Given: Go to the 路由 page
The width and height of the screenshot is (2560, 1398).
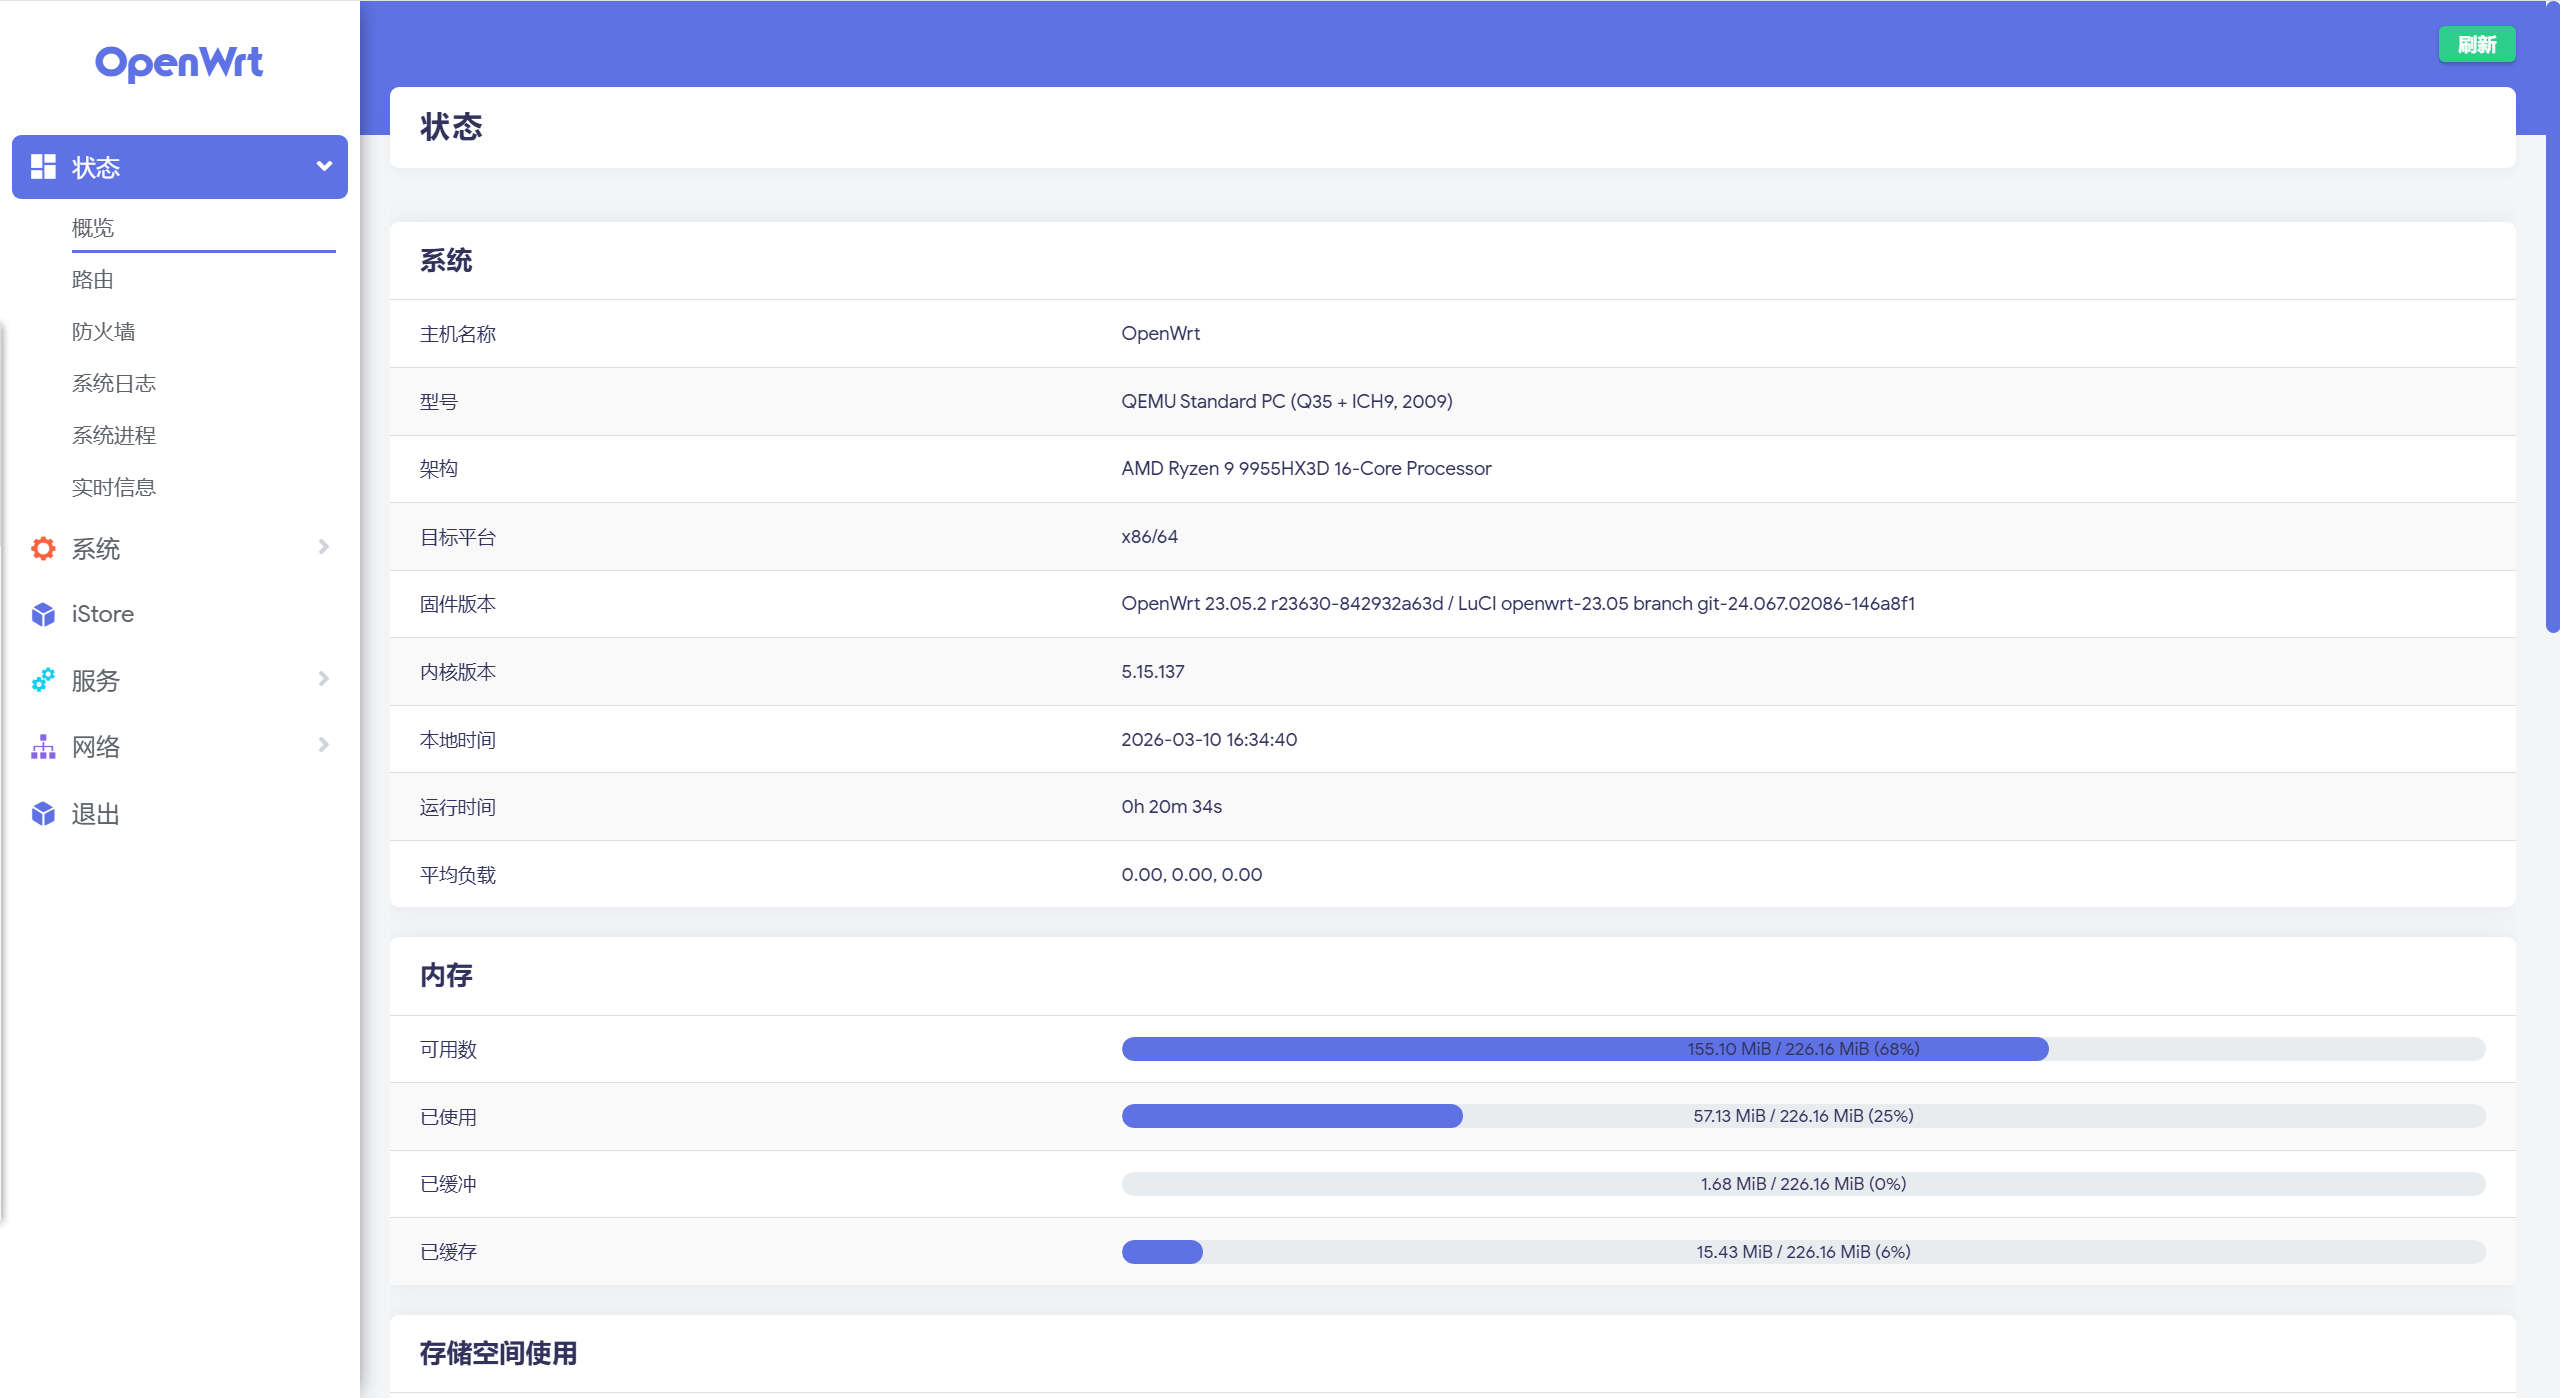Looking at the screenshot, I should [x=93, y=280].
